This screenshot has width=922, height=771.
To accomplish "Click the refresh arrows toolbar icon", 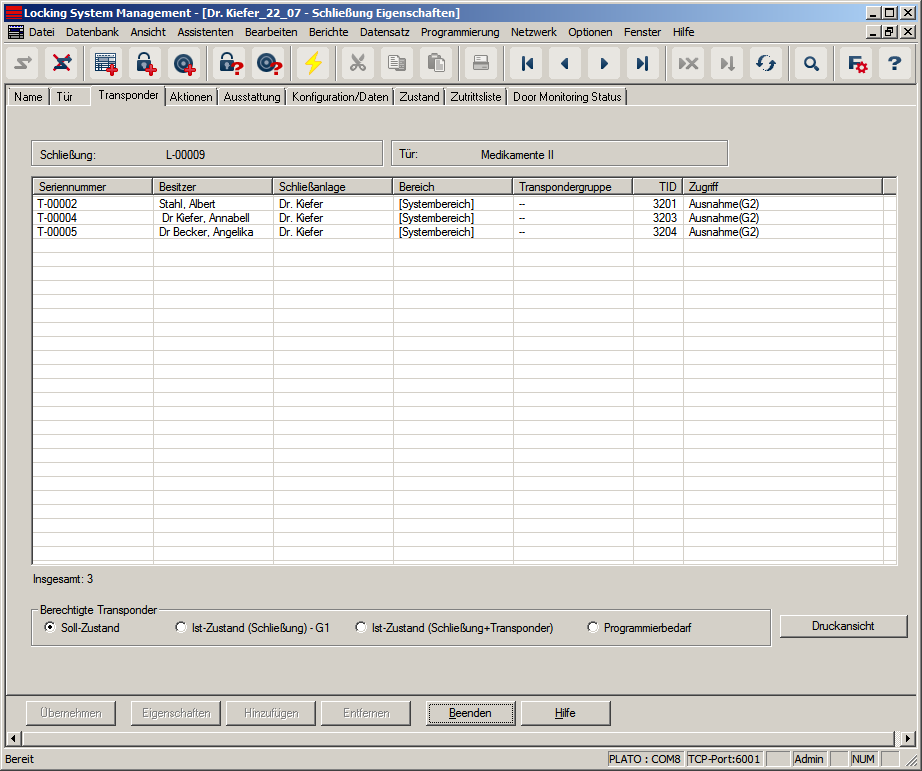I will (x=766, y=63).
